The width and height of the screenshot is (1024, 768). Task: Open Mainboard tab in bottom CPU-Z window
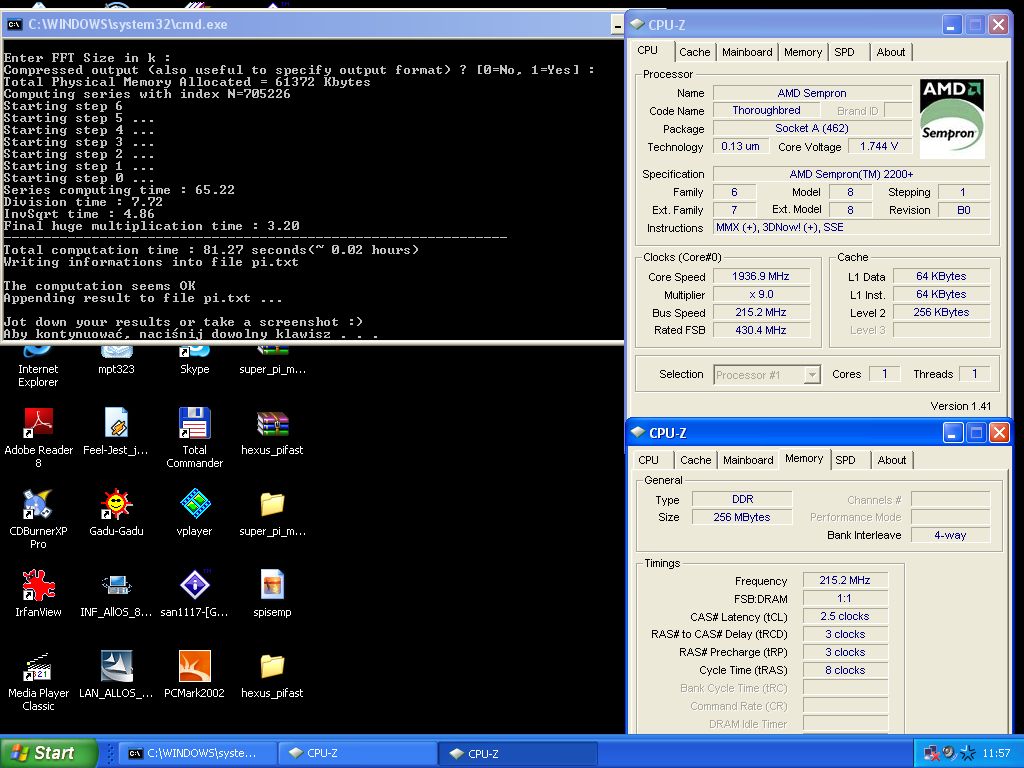(x=748, y=460)
